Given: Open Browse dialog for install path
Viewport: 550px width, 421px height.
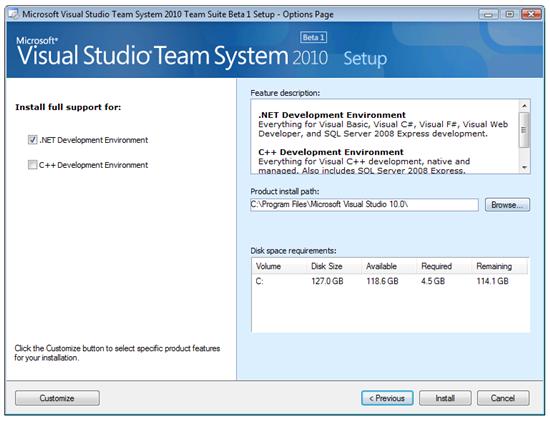Looking at the screenshot, I should tap(507, 205).
